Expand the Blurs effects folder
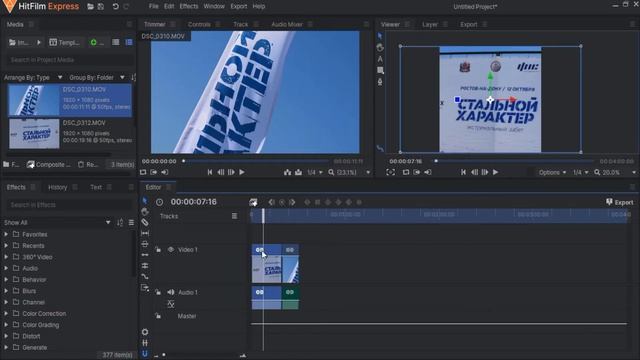640x360 pixels. tap(6, 291)
